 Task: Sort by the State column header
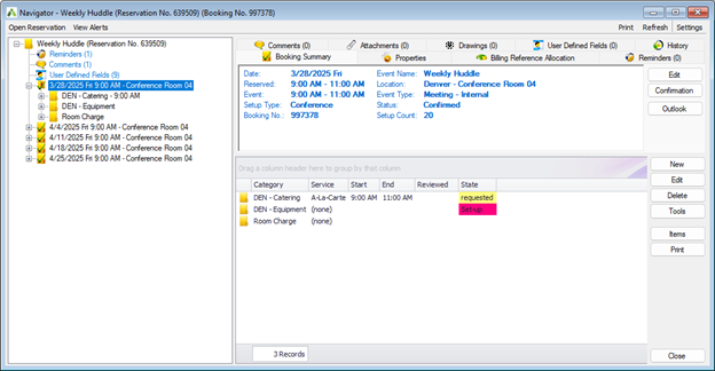coord(477,185)
